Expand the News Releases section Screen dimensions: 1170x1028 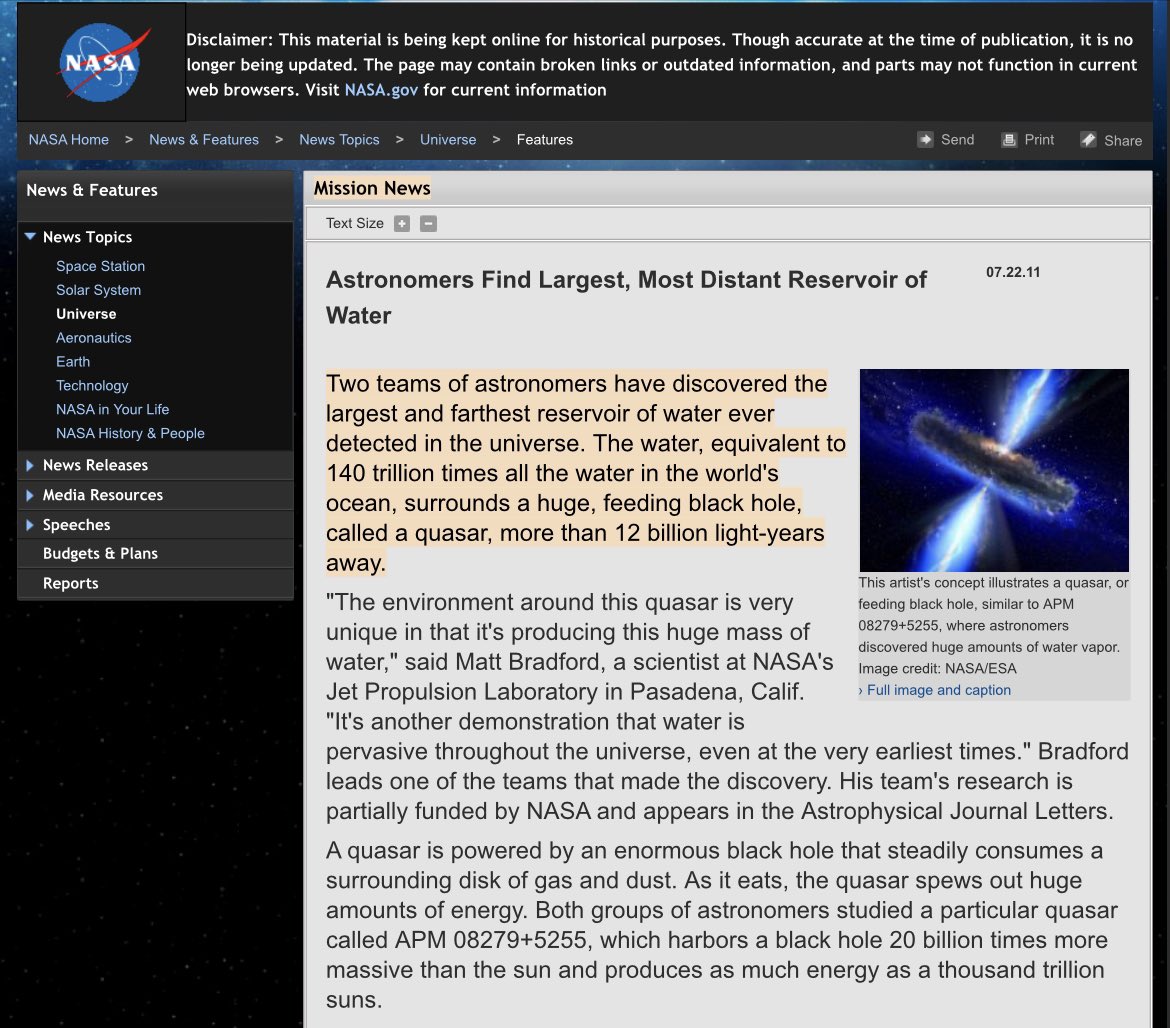click(x=30, y=466)
